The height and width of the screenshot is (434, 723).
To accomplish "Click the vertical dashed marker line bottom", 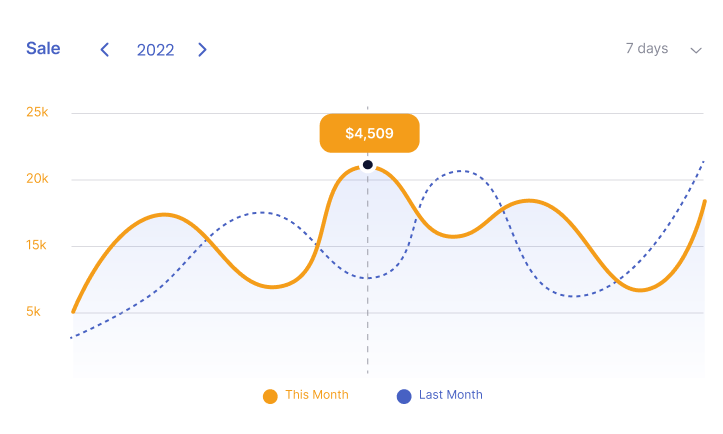I will 368,370.
